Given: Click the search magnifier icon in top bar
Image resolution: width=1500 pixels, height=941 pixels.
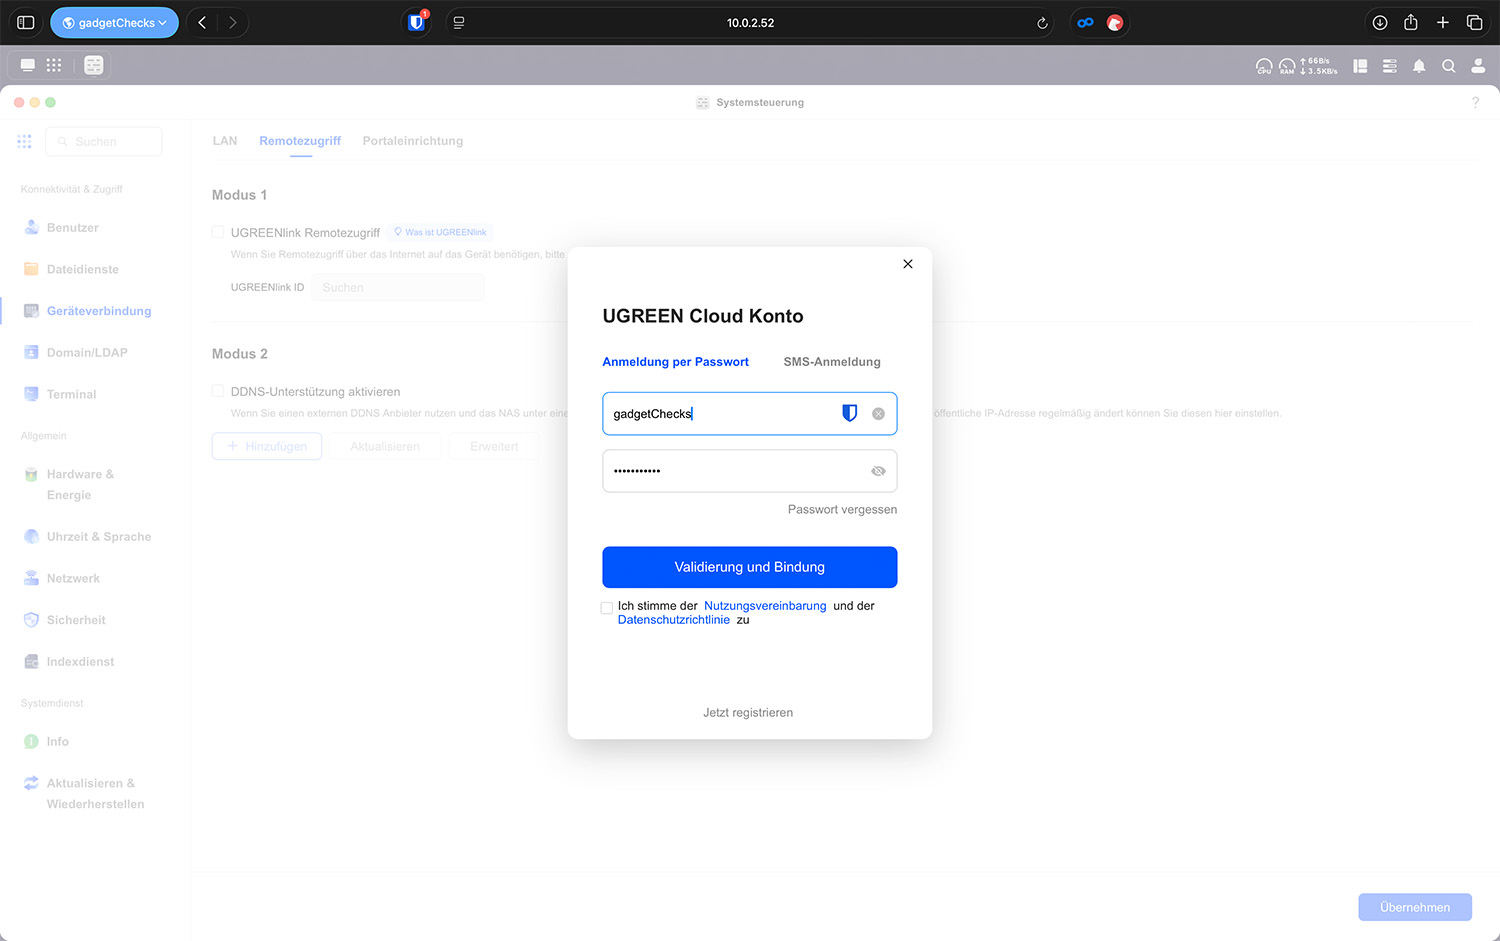Looking at the screenshot, I should tap(1448, 66).
